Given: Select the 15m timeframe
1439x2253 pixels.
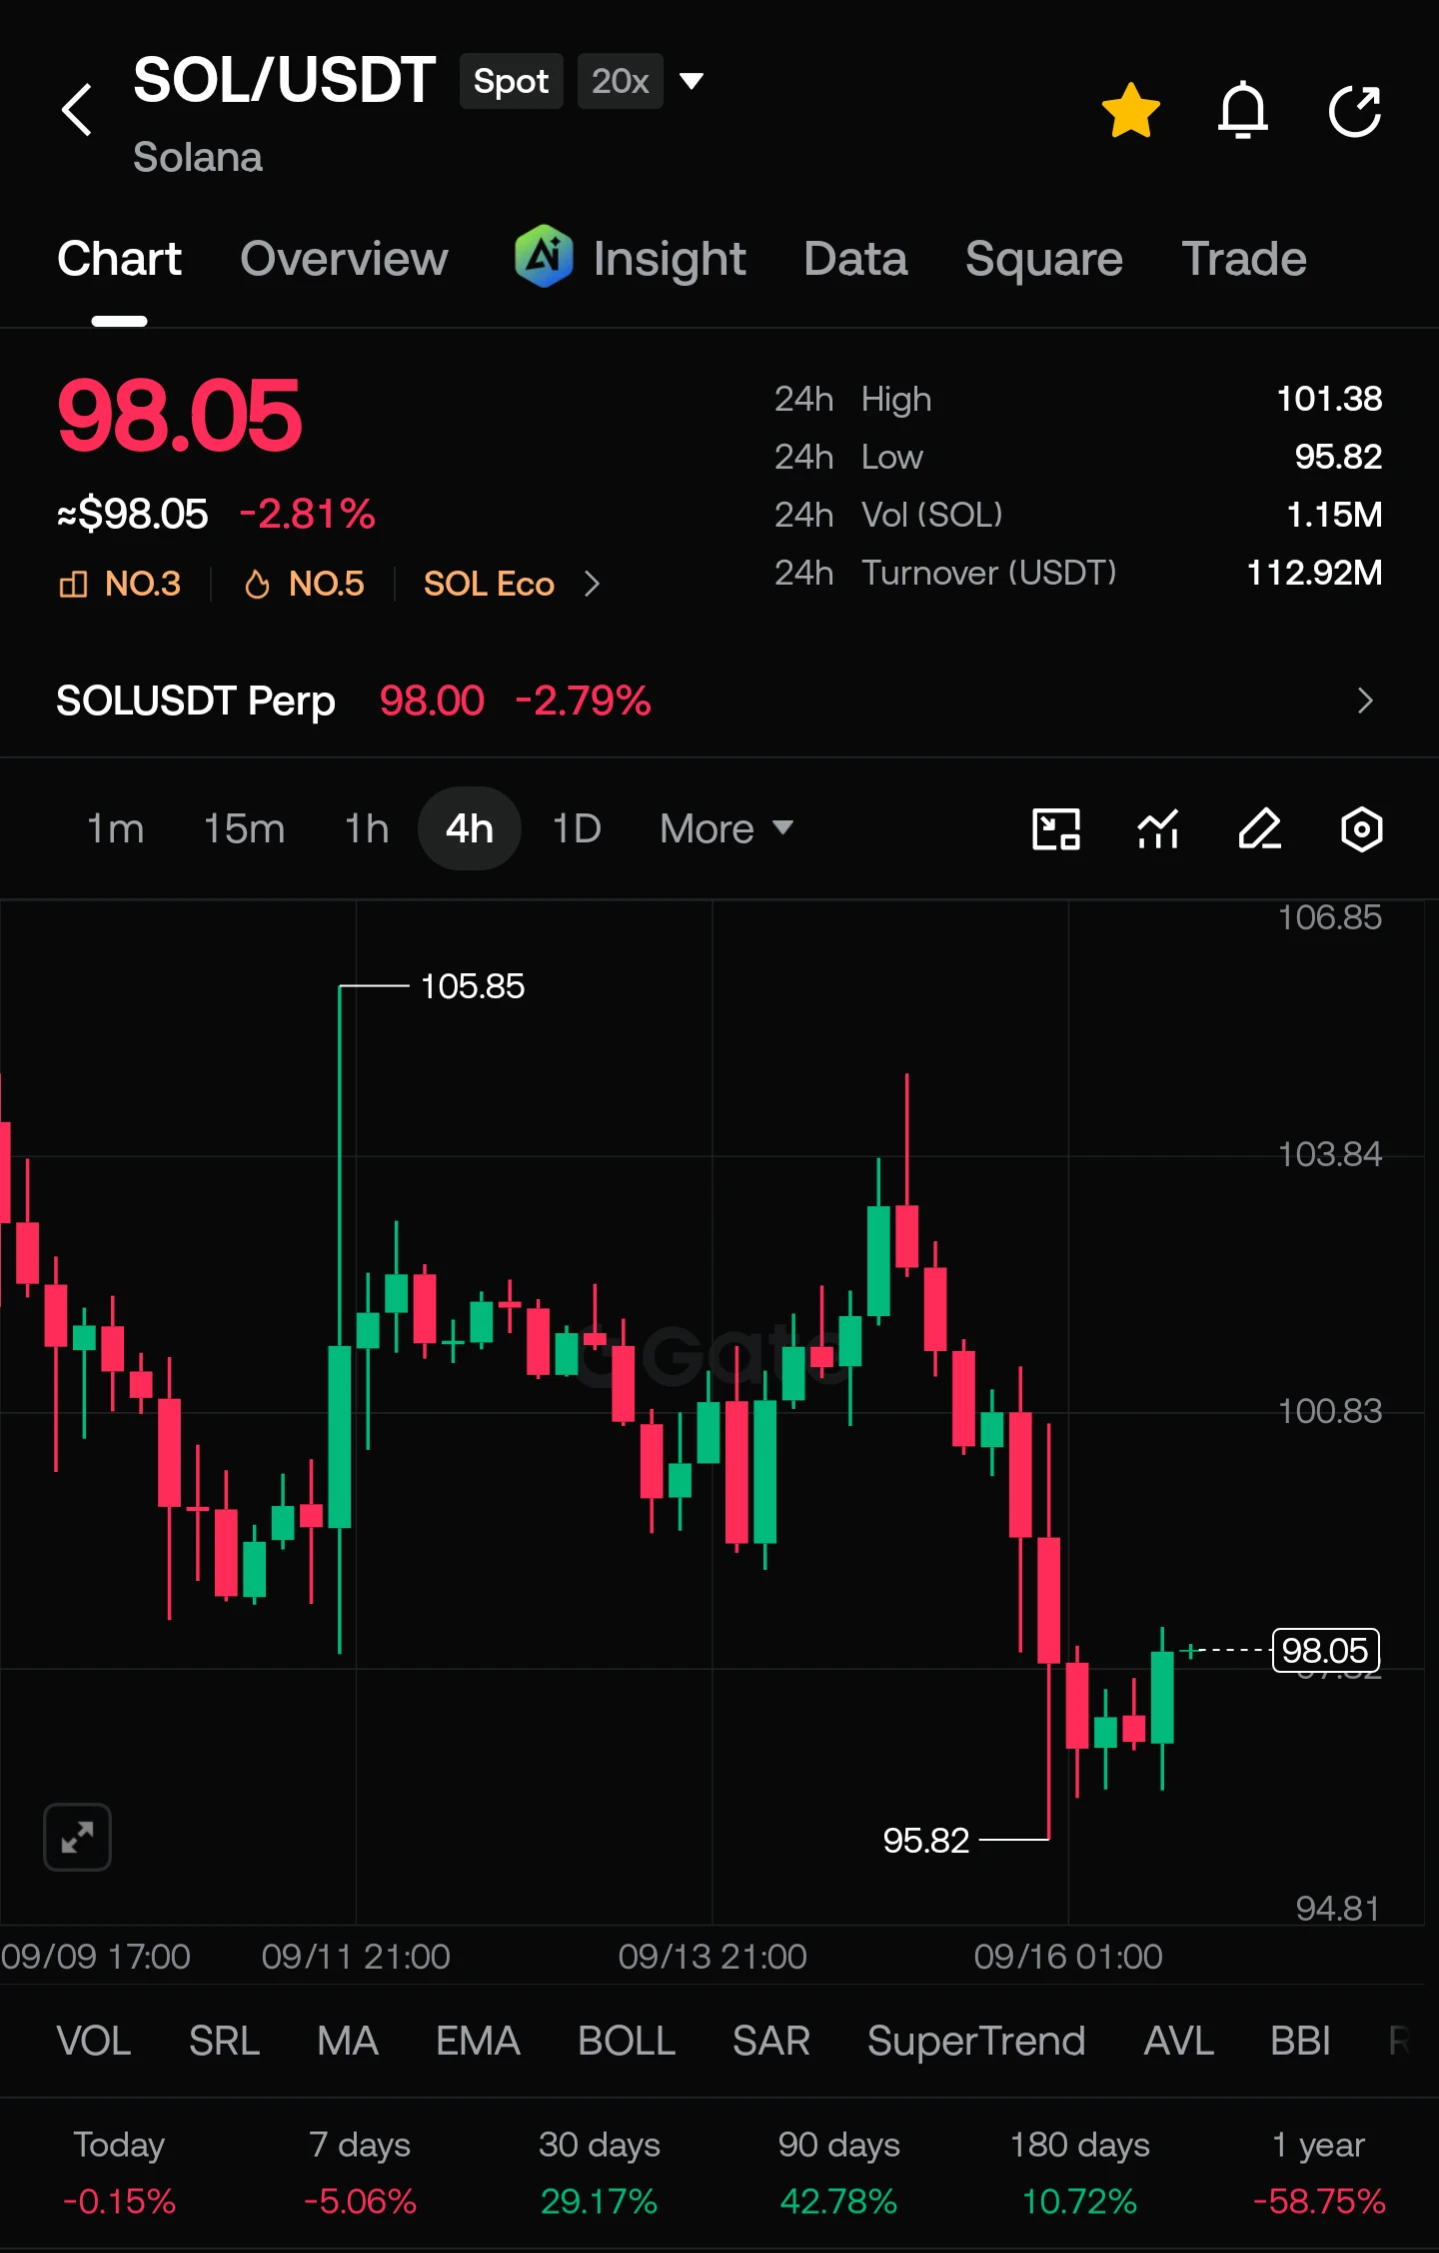Looking at the screenshot, I should (244, 828).
